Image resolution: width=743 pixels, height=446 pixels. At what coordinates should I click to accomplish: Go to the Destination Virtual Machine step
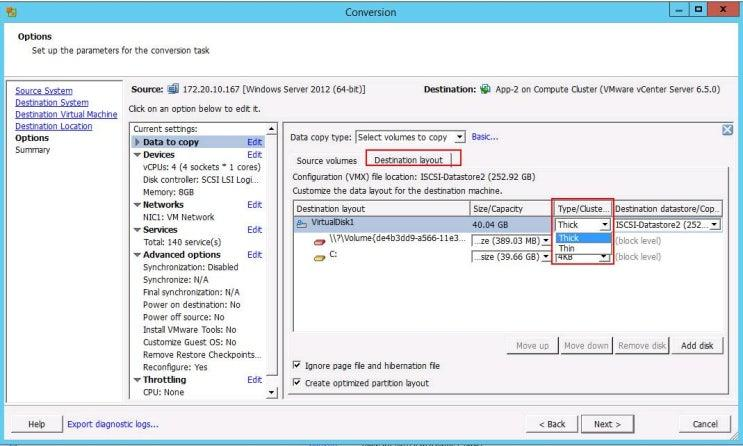click(x=66, y=114)
